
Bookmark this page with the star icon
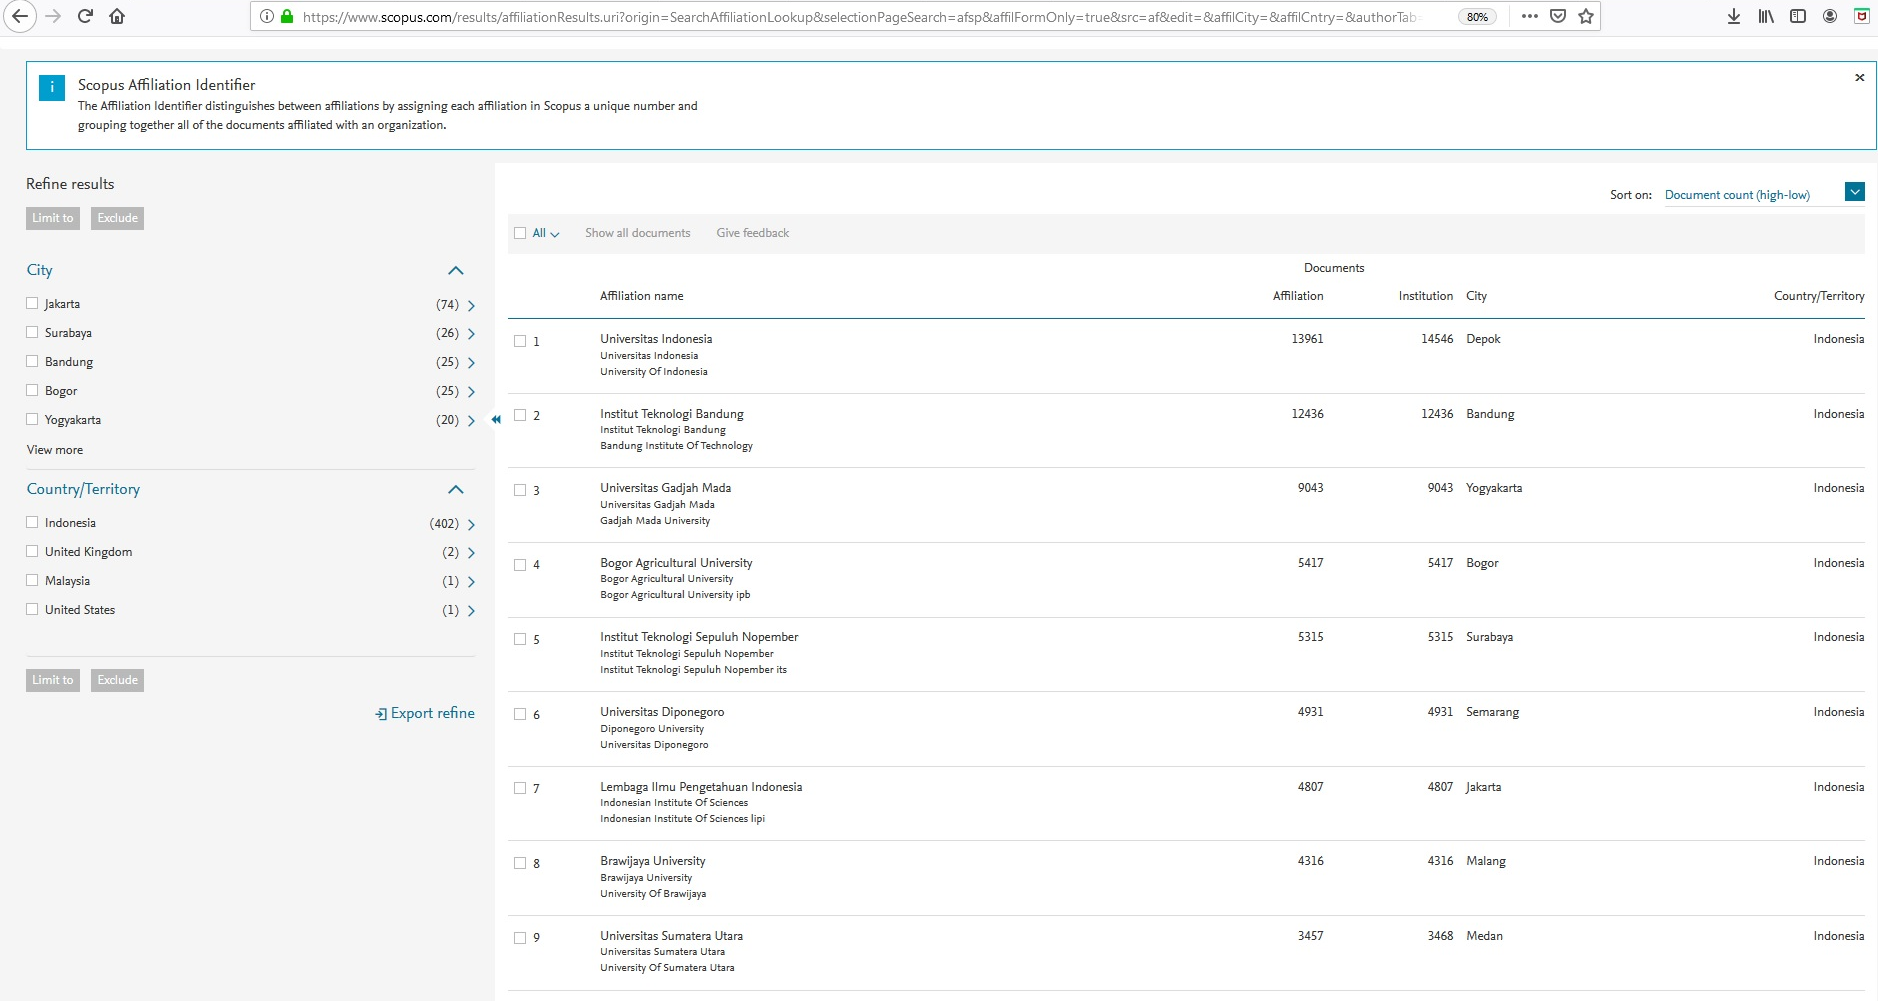(x=1586, y=16)
